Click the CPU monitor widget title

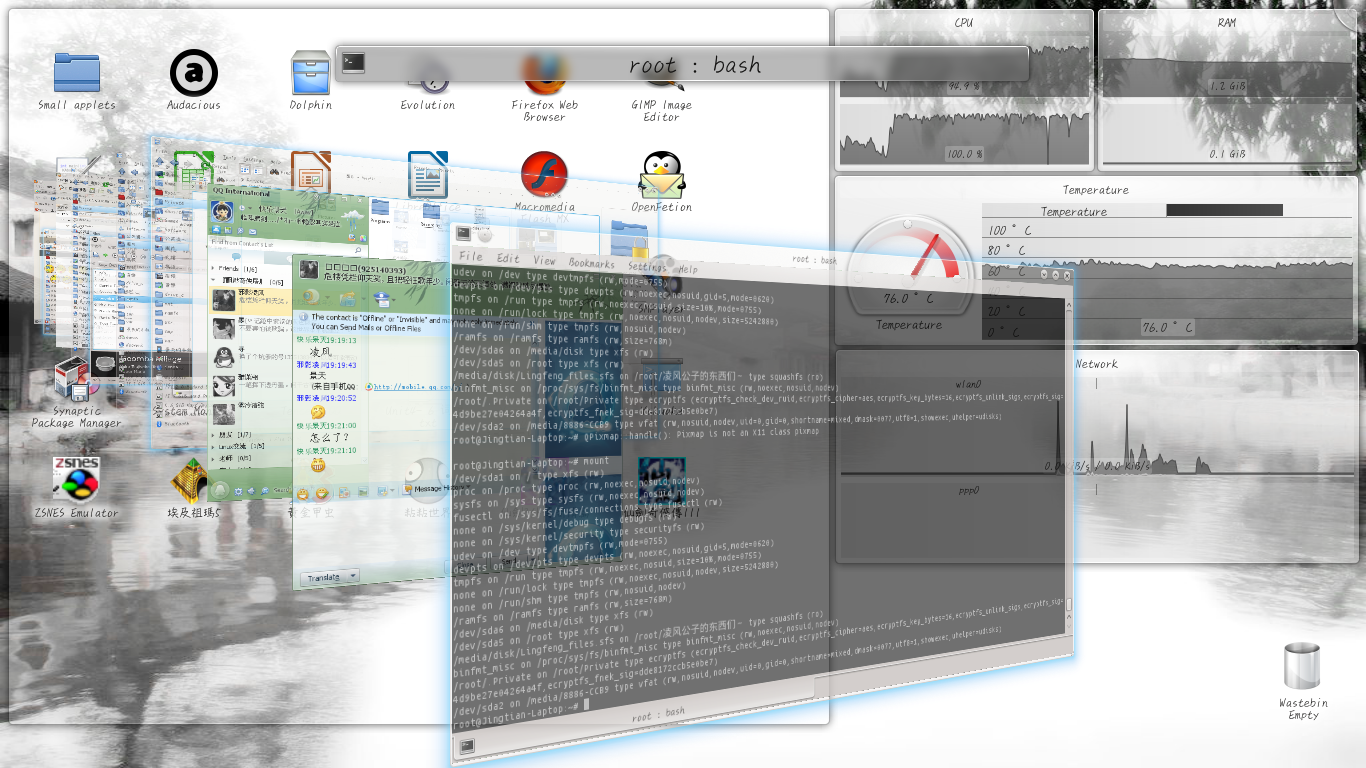point(964,23)
